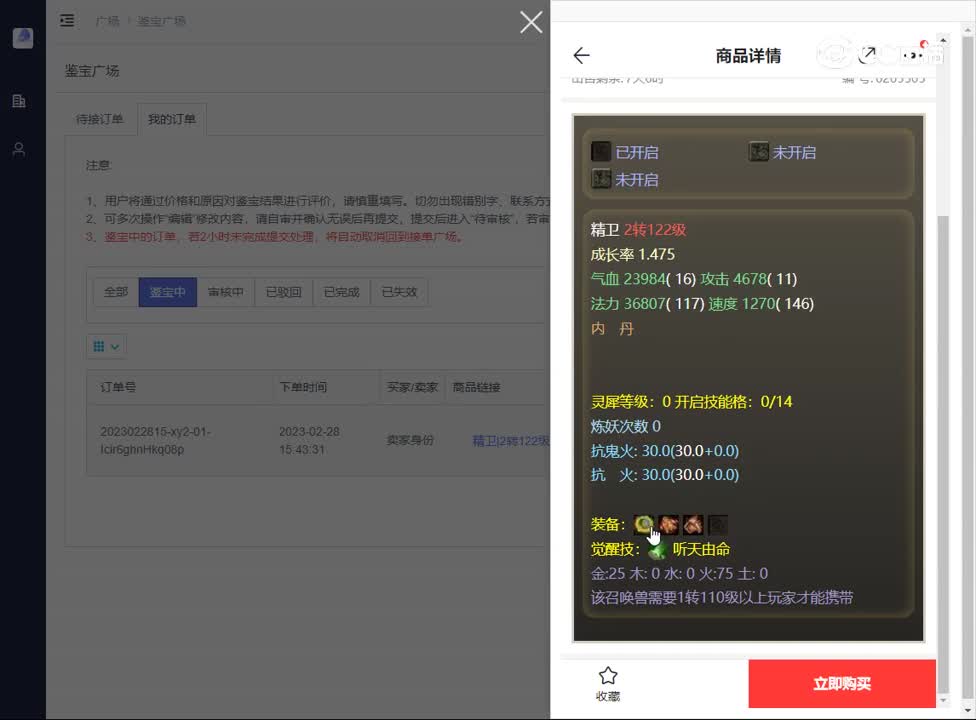
Task: Select the third equipment icon in 装备 row
Action: pos(693,525)
